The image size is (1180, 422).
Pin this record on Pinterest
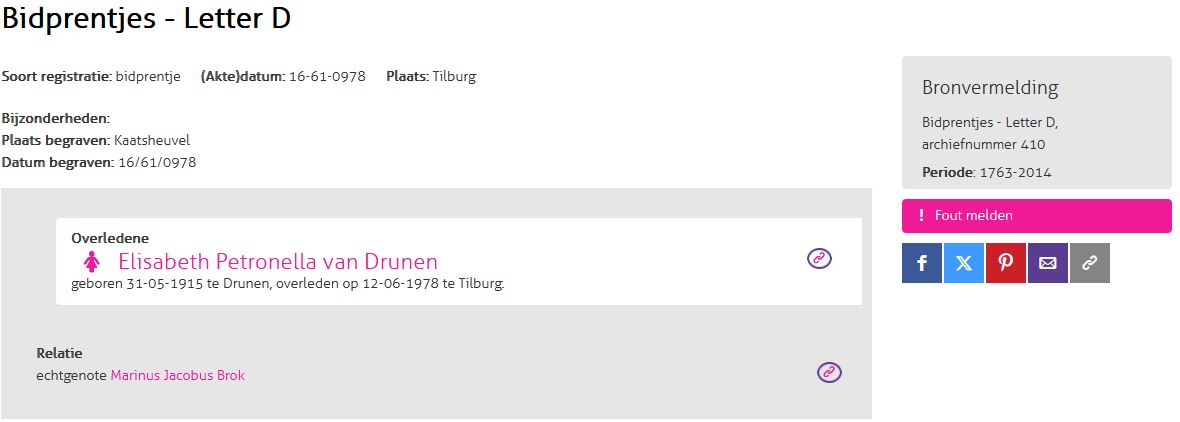1005,263
